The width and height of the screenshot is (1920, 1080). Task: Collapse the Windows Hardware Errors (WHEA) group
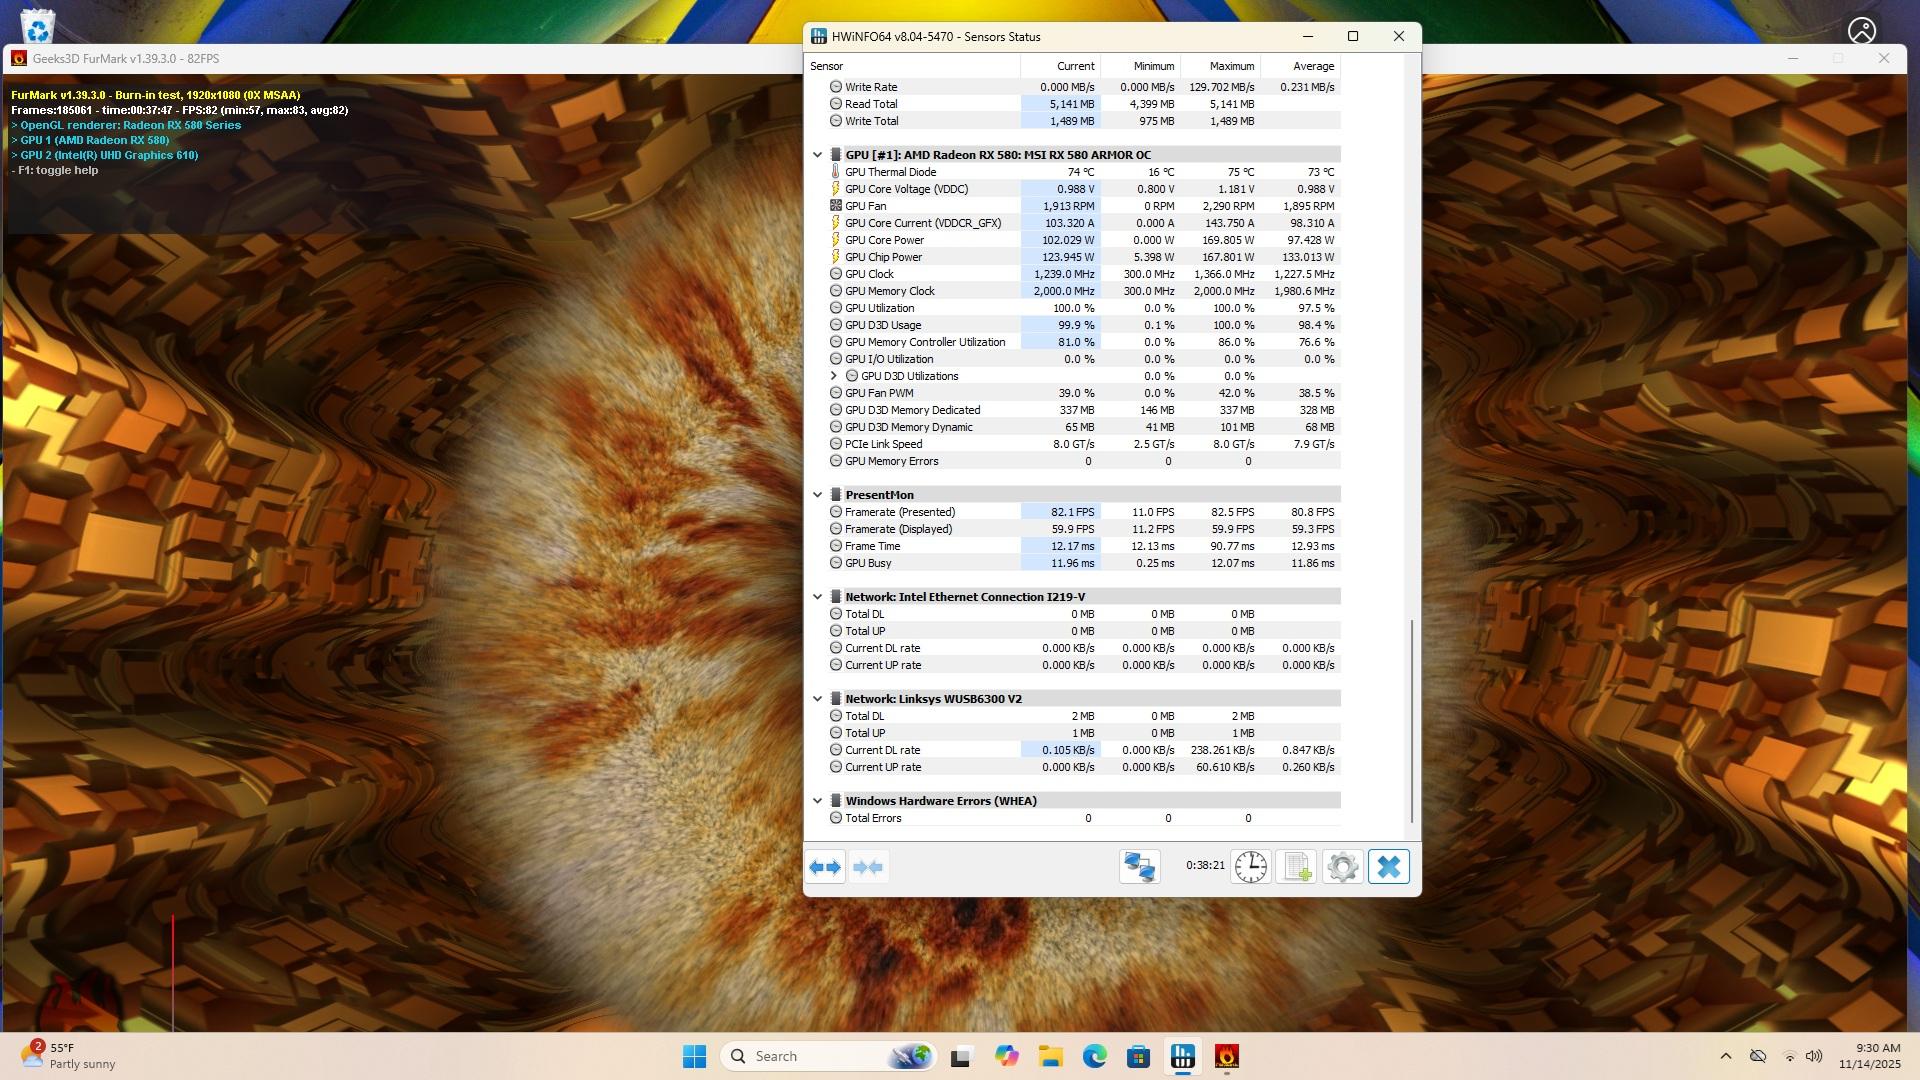[x=817, y=801]
